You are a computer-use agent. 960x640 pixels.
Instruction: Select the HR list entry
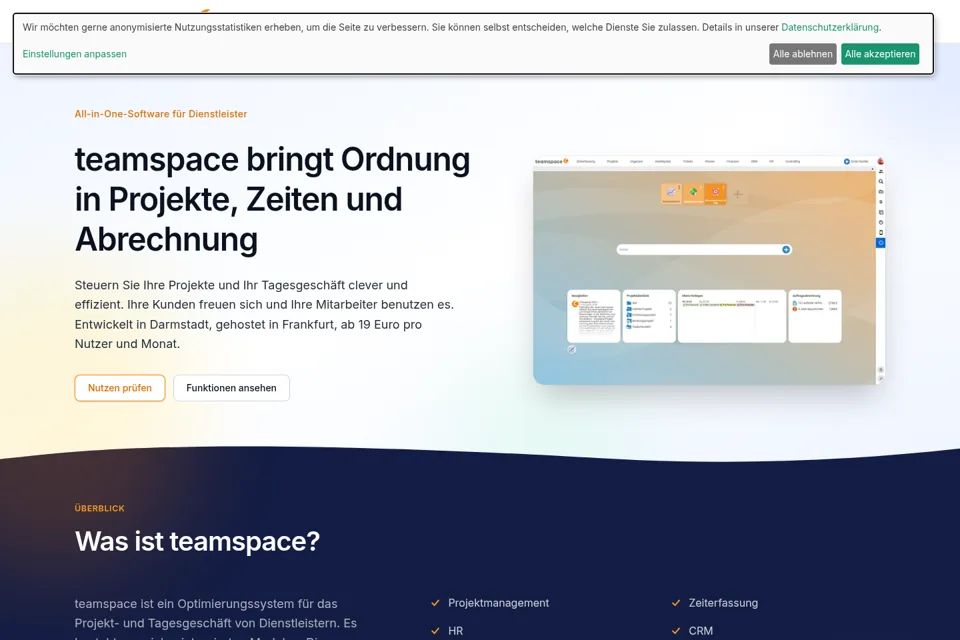point(456,631)
